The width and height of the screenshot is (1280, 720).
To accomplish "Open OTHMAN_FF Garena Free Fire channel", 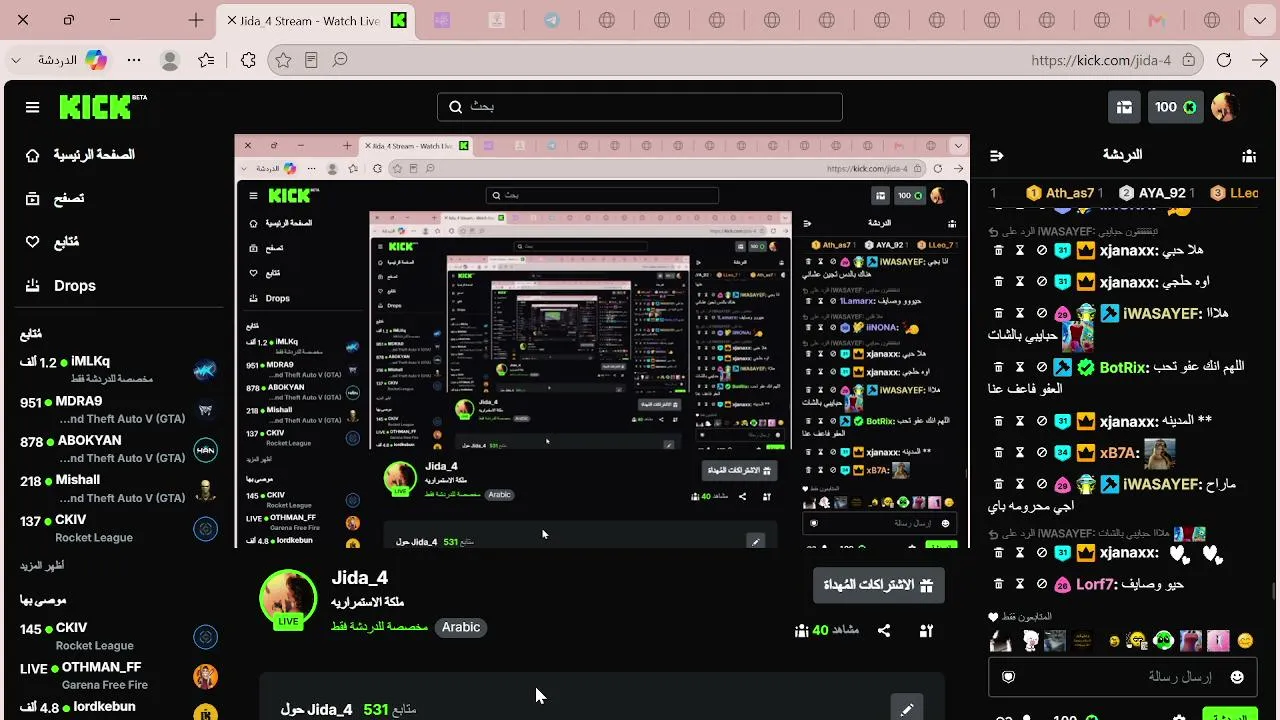I will tap(118, 676).
